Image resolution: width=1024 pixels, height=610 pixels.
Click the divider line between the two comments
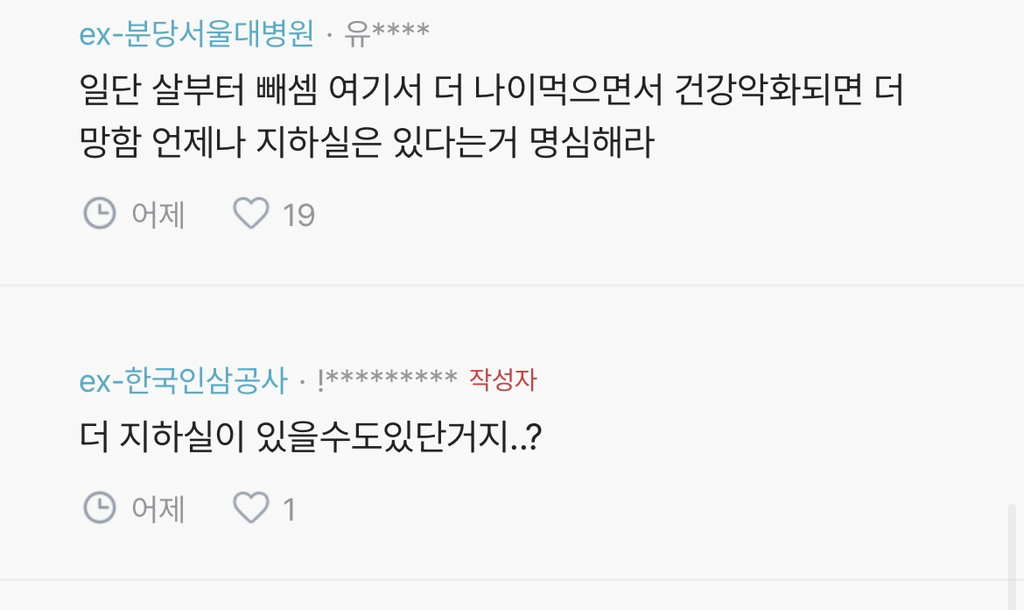pyautogui.click(x=512, y=285)
